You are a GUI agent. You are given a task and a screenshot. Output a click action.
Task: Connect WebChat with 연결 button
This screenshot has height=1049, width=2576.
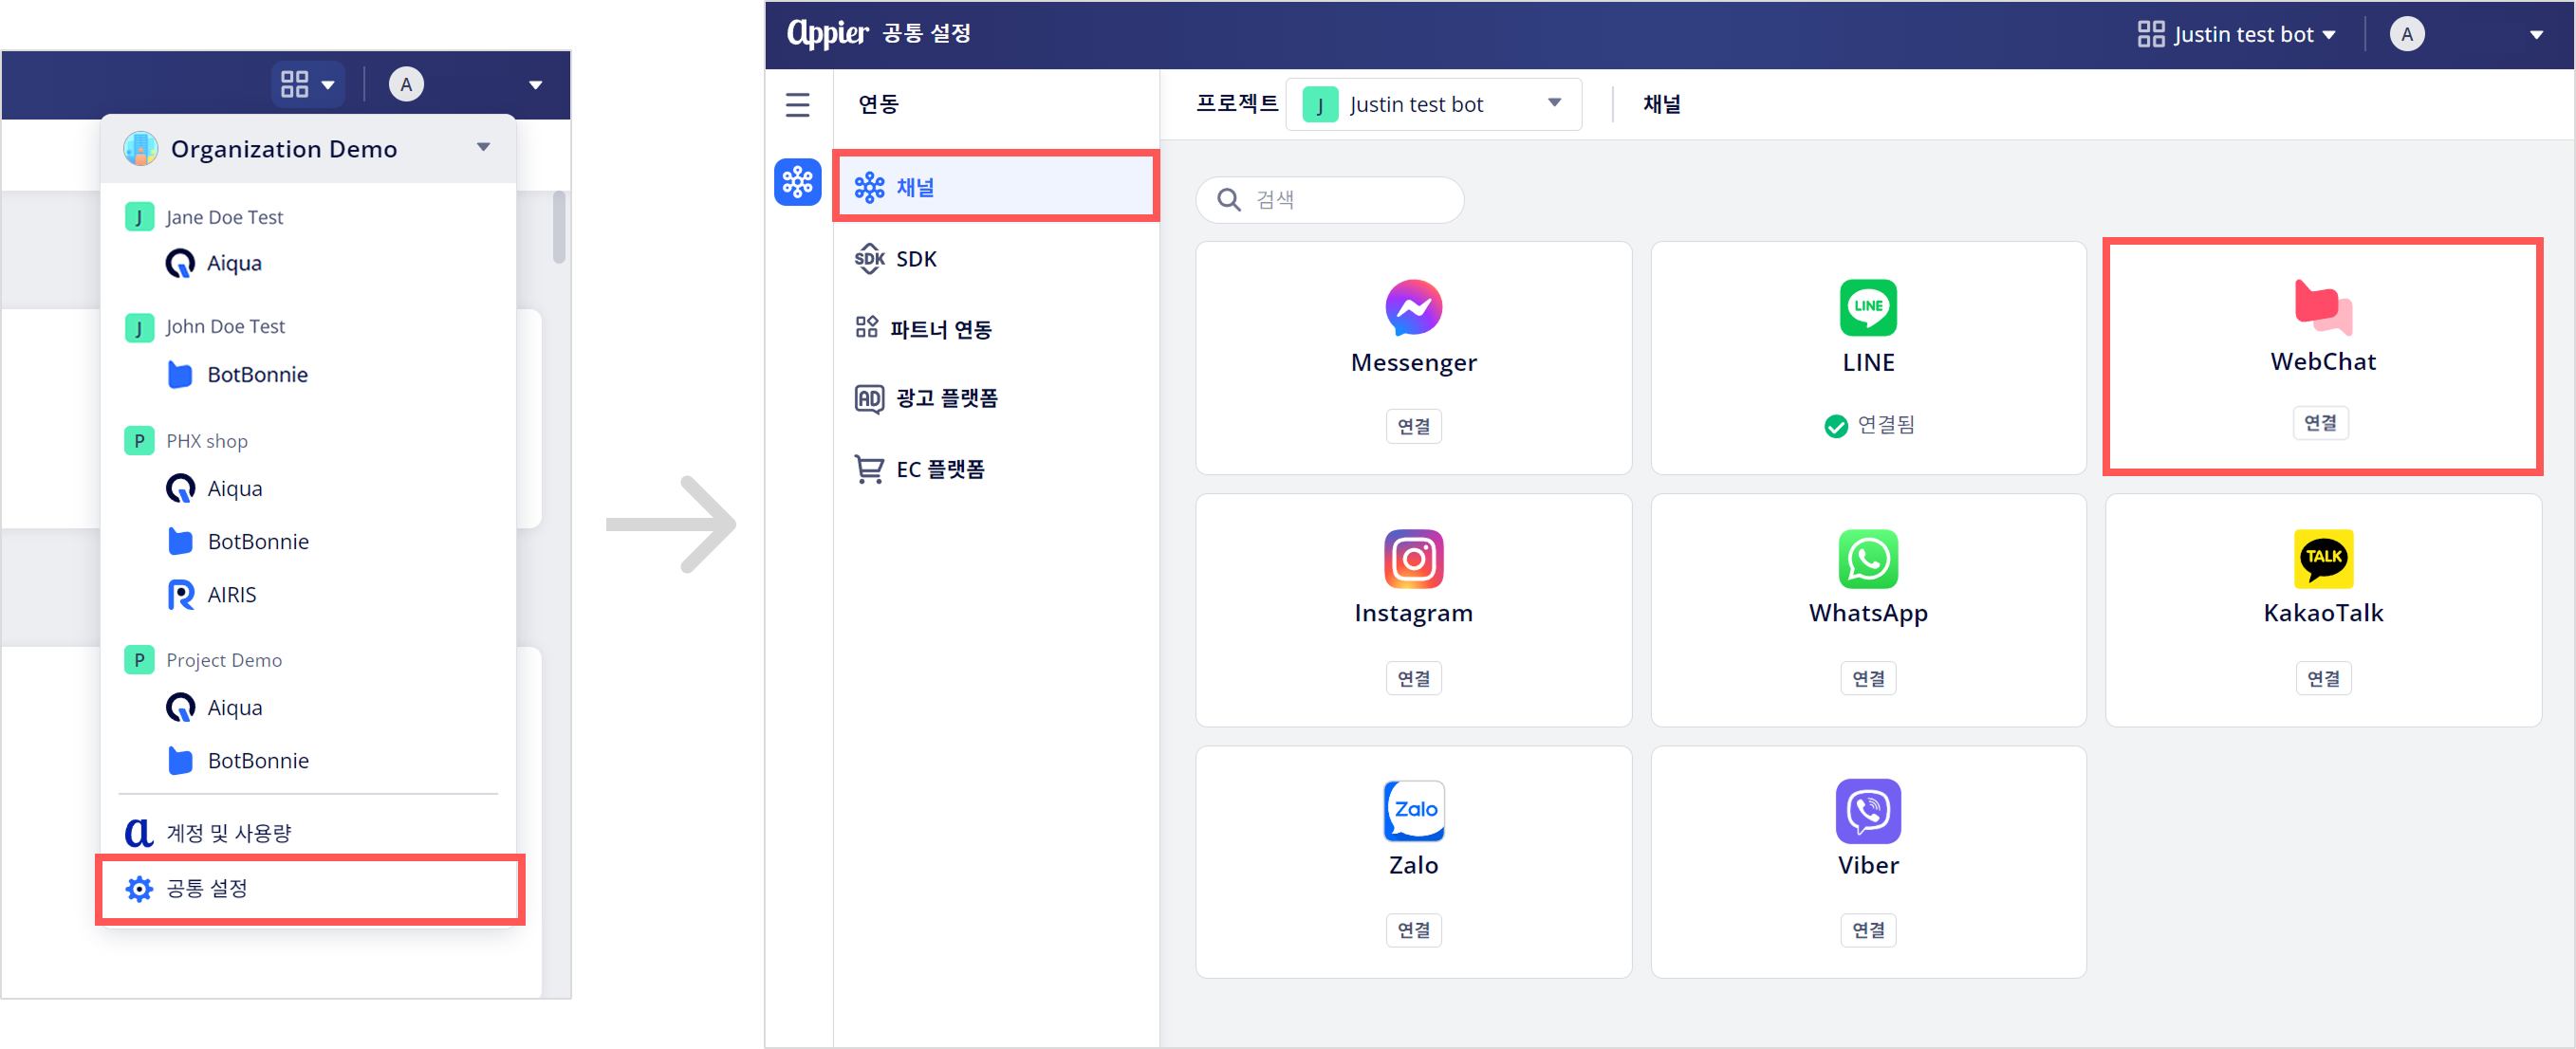tap(2321, 423)
